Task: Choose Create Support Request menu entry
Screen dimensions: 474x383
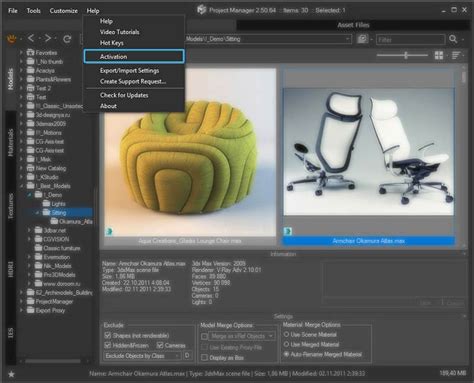Action: point(134,81)
